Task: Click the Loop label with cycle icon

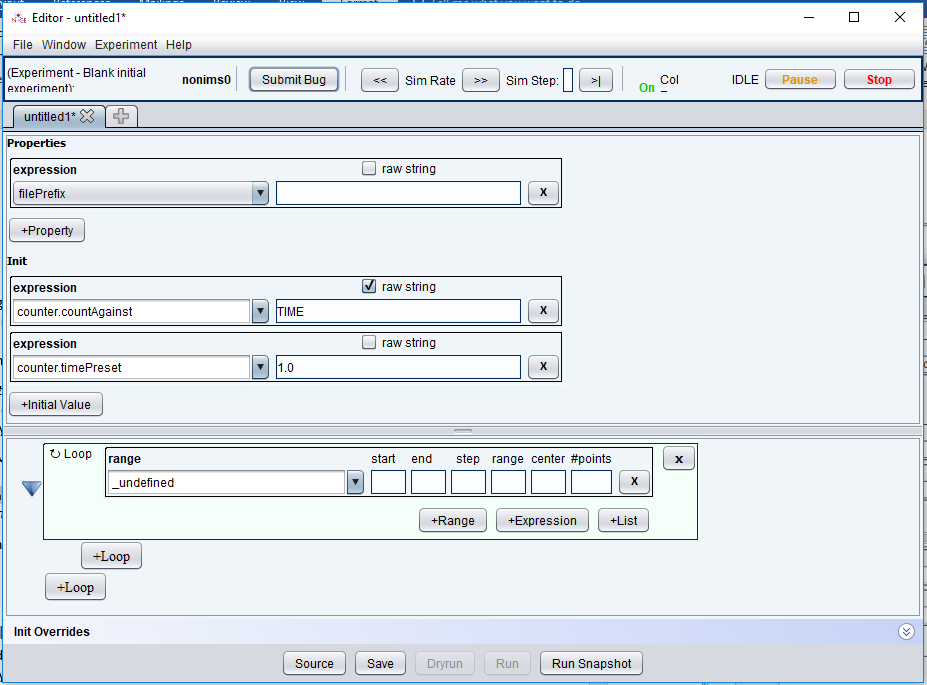Action: tap(71, 454)
